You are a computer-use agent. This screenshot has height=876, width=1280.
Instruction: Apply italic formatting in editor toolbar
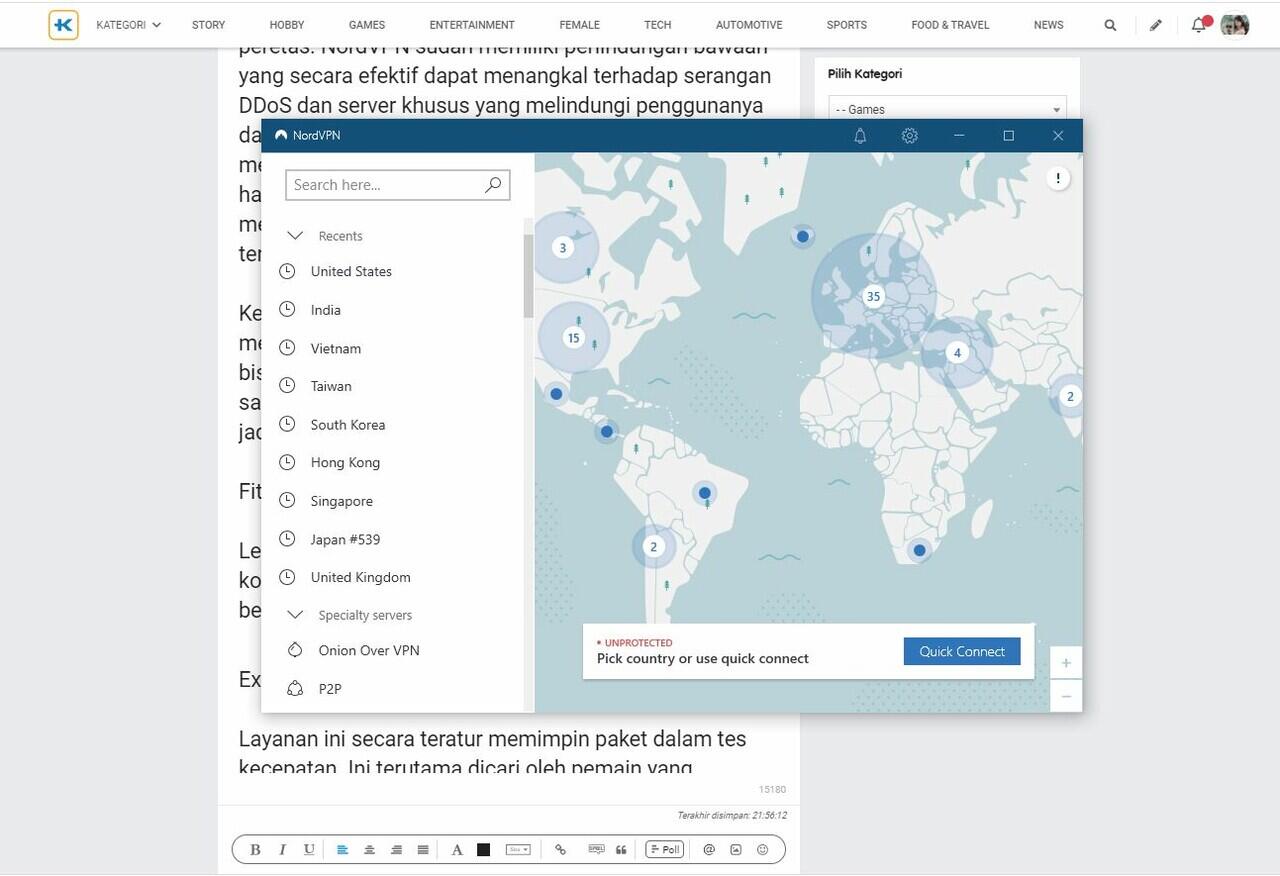(x=282, y=850)
